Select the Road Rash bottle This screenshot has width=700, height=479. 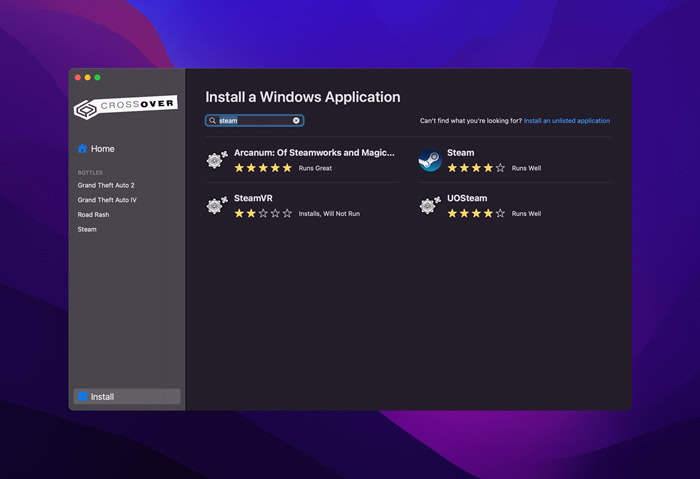[x=93, y=215]
